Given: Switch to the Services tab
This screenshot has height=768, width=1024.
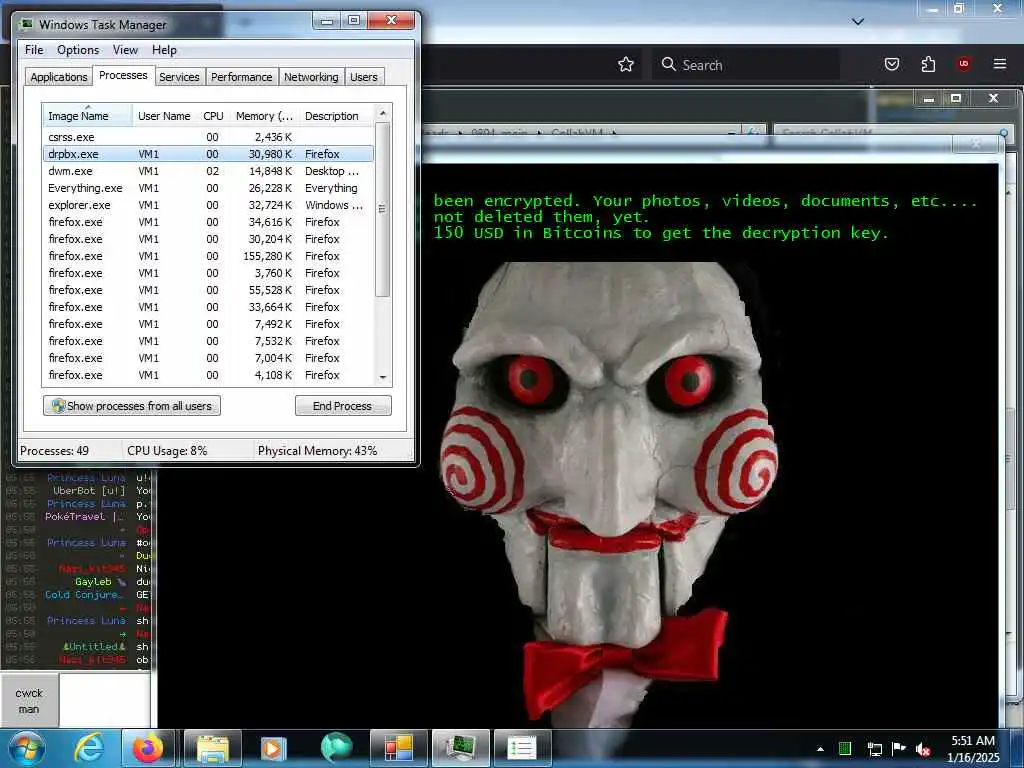Looking at the screenshot, I should (x=179, y=77).
